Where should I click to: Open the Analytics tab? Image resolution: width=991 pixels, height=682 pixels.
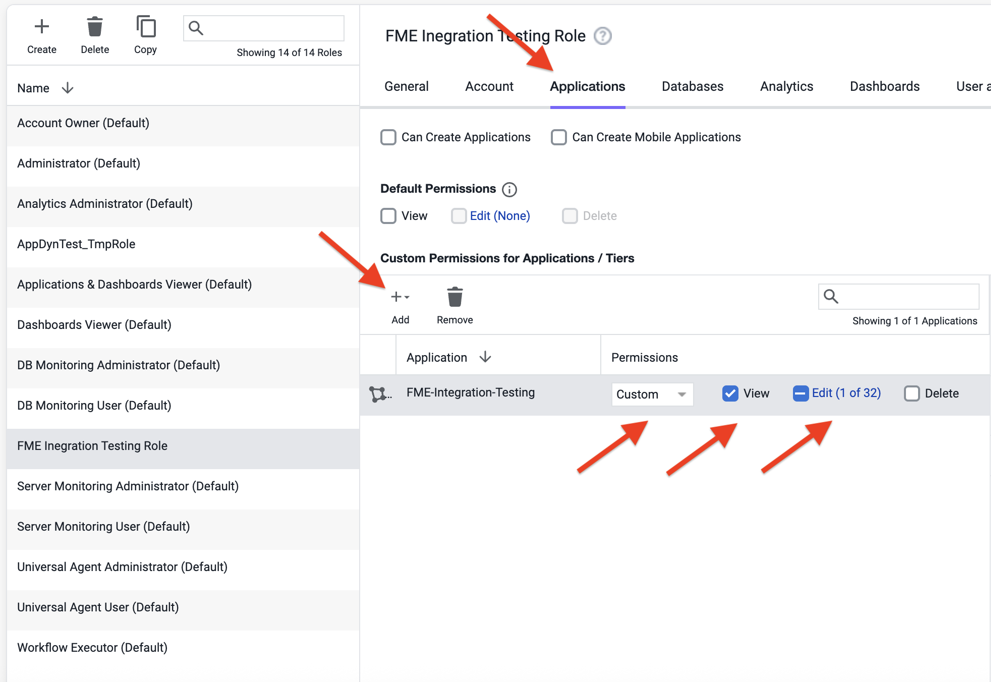pos(786,87)
